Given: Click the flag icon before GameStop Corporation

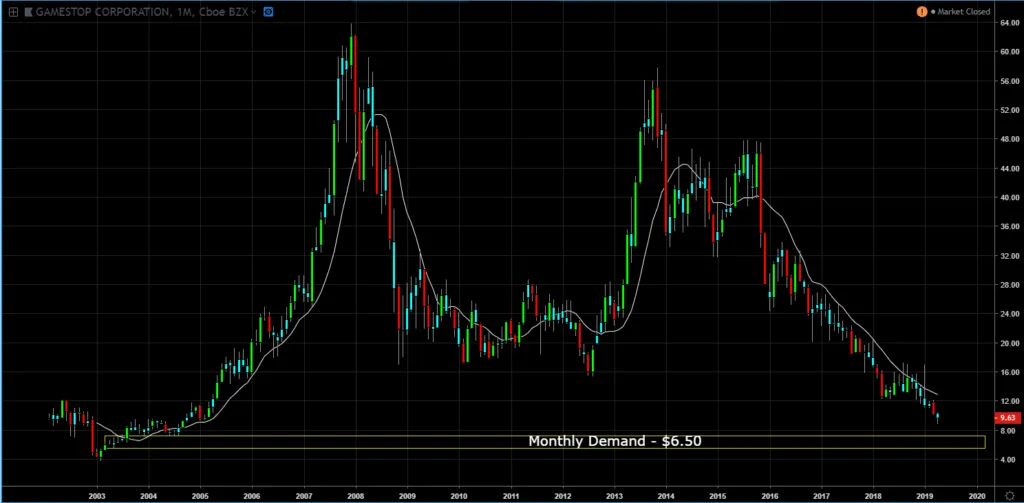Looking at the screenshot, I should click(x=27, y=11).
